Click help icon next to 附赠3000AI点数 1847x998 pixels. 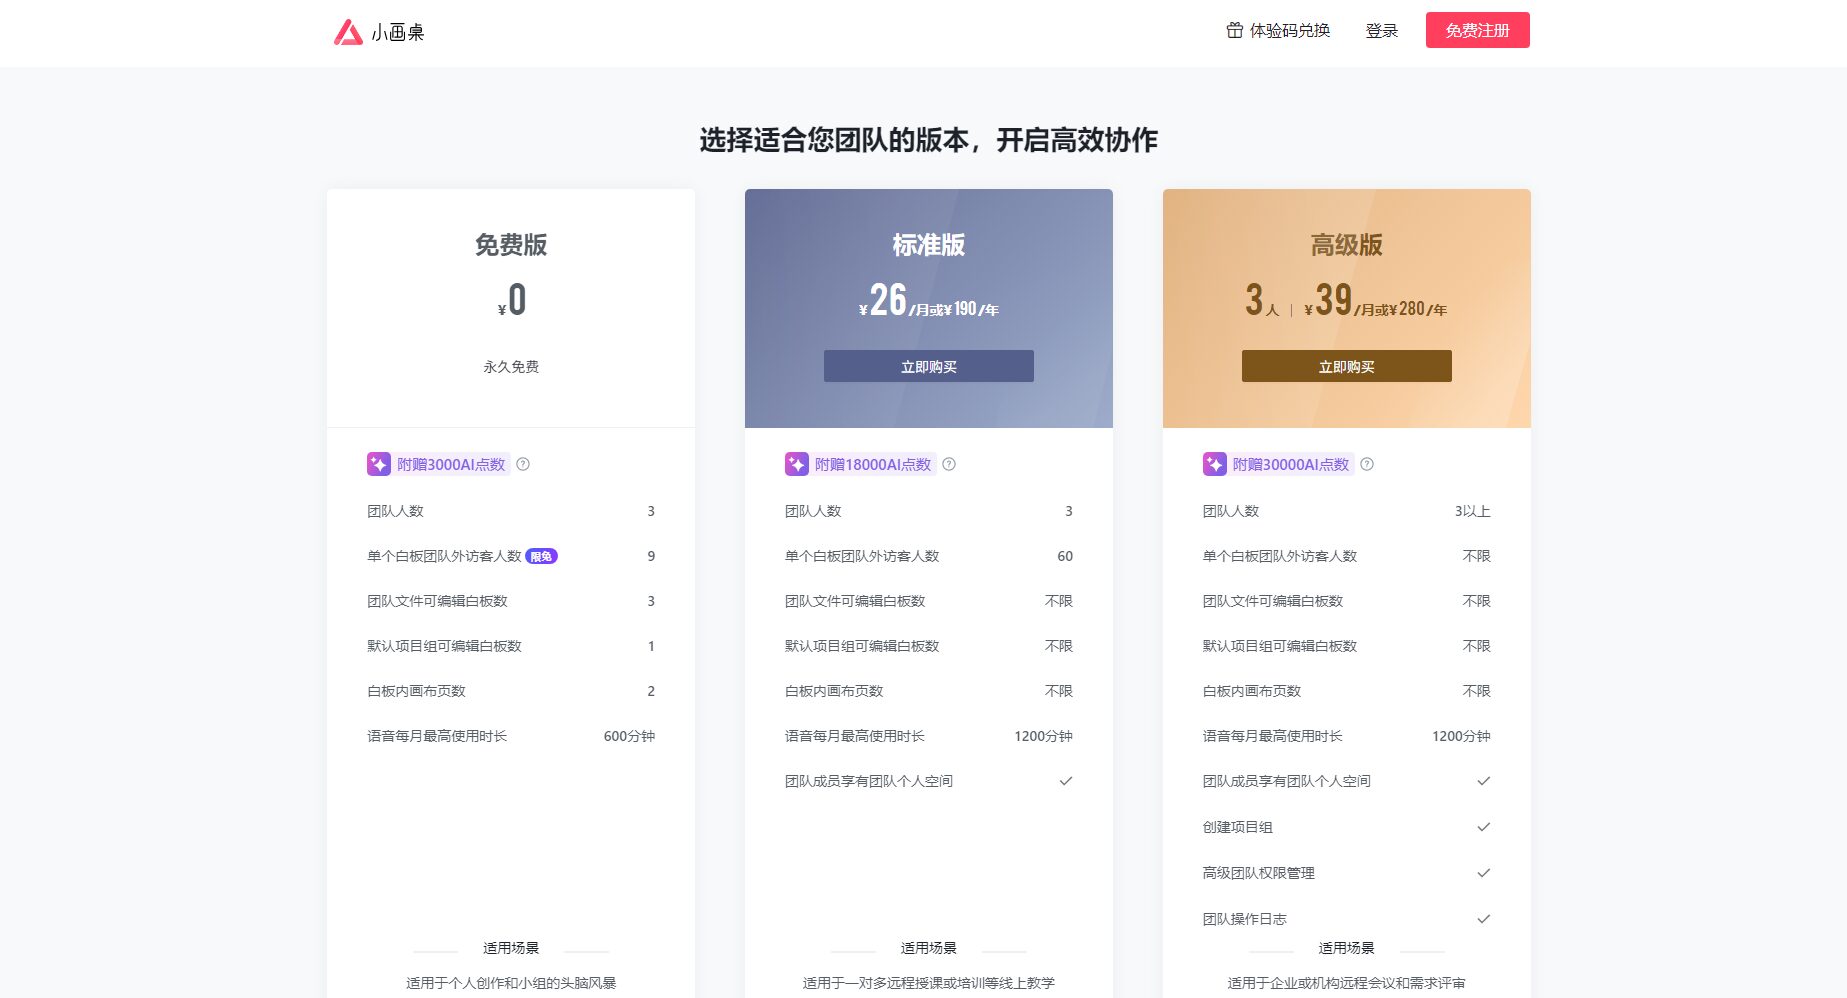pos(523,464)
